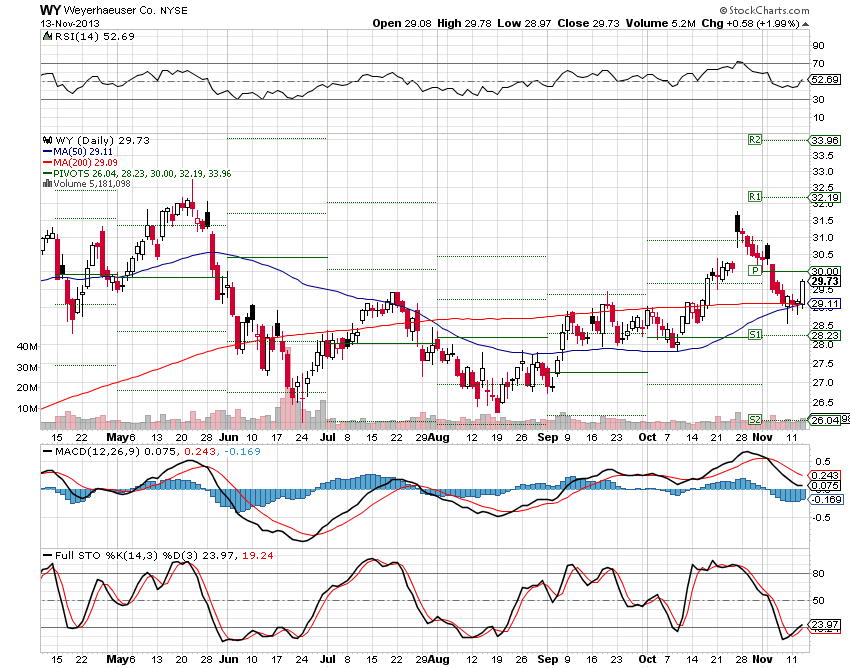
Task: Click the WY (Daily) 29.73 legend label
Action: (x=102, y=140)
